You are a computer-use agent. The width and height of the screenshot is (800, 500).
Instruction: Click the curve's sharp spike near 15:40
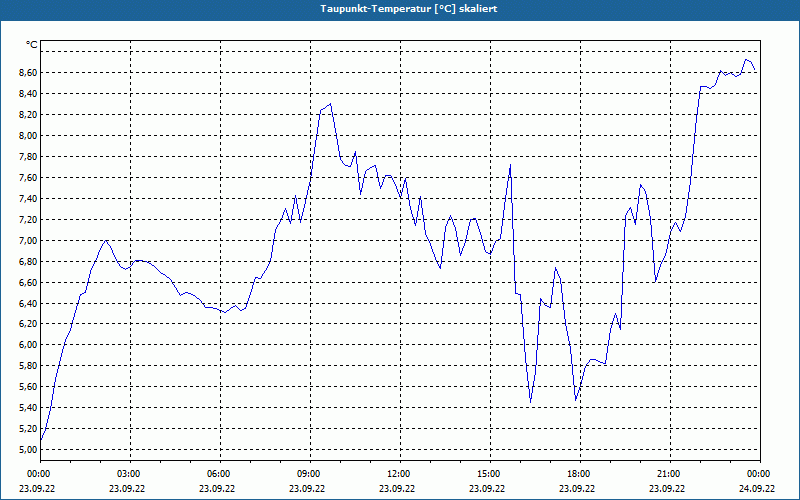[510, 165]
